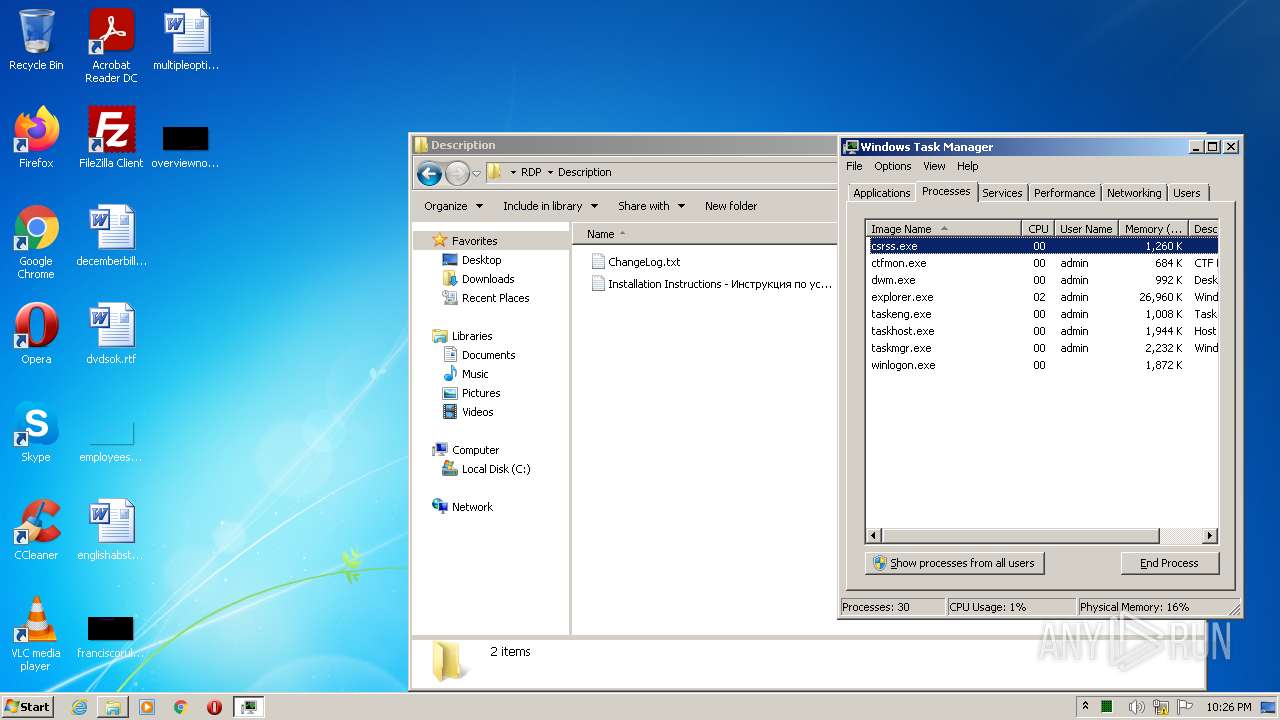Click the End Process button
Viewport: 1280px width, 720px height.
pyautogui.click(x=1169, y=563)
